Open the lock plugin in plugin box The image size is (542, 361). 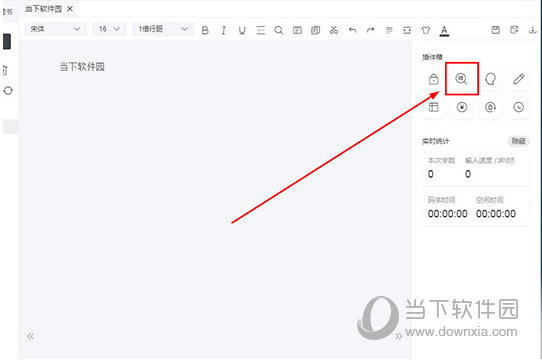coord(433,79)
